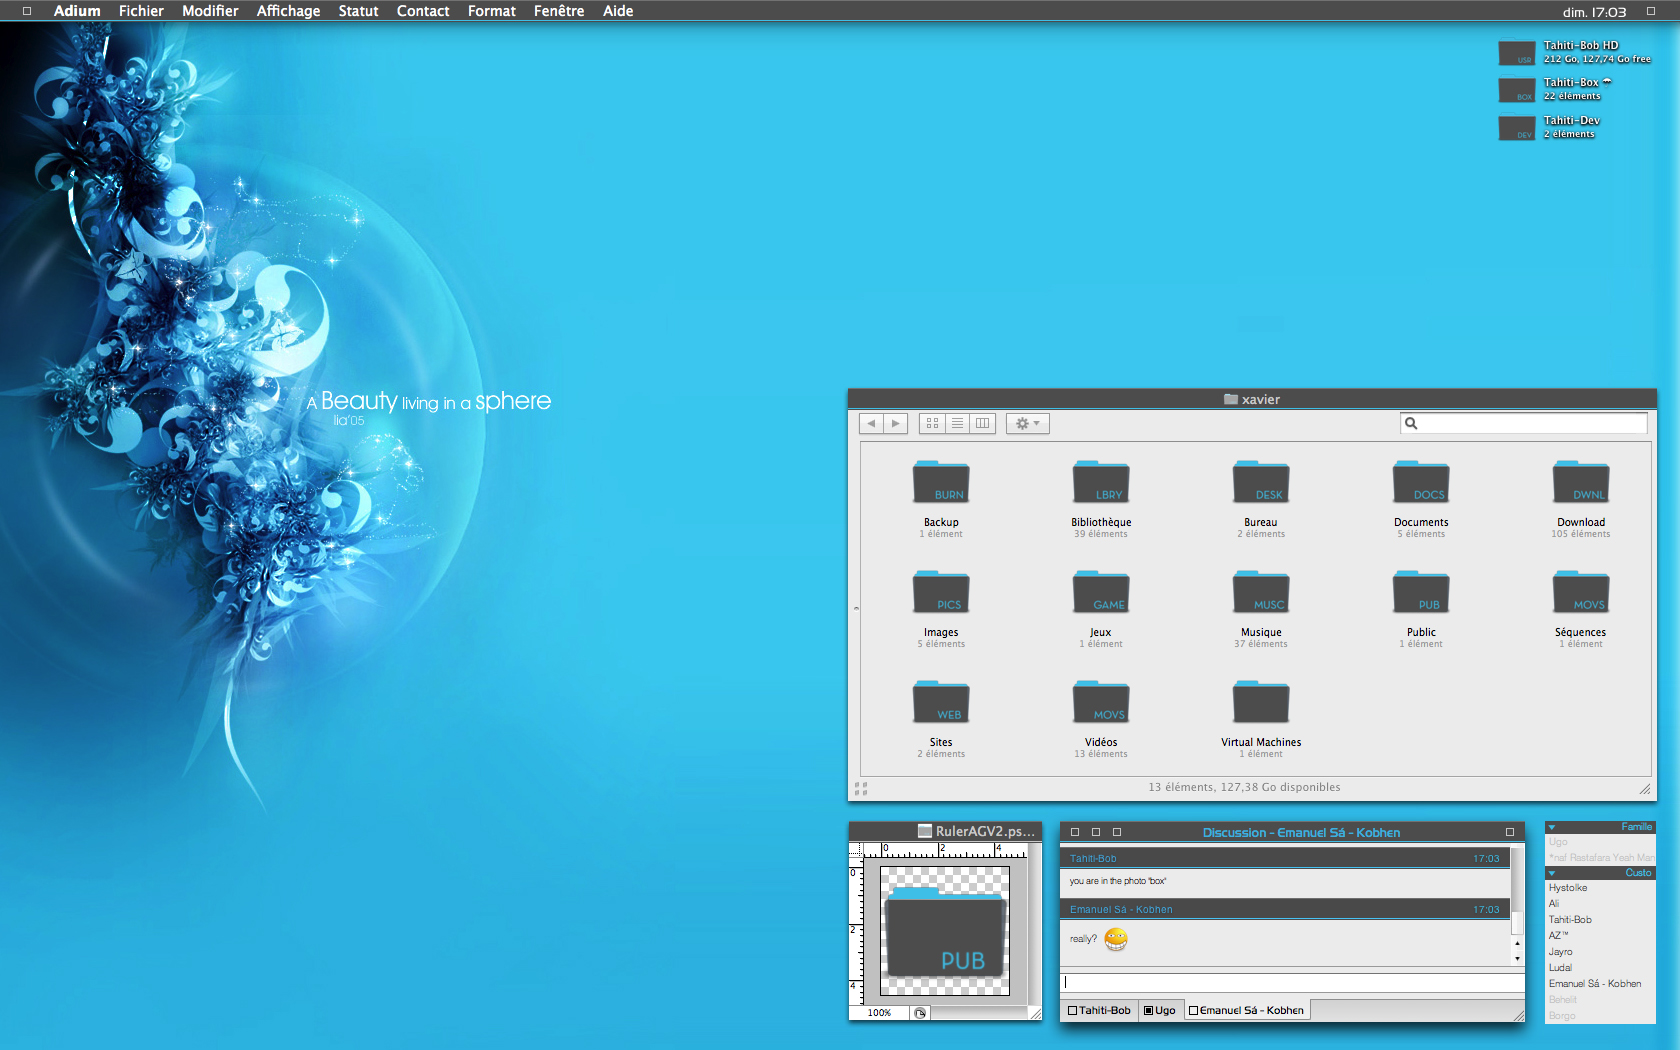Open the Aide menu
Viewport: 1680px width, 1050px height.
click(618, 11)
